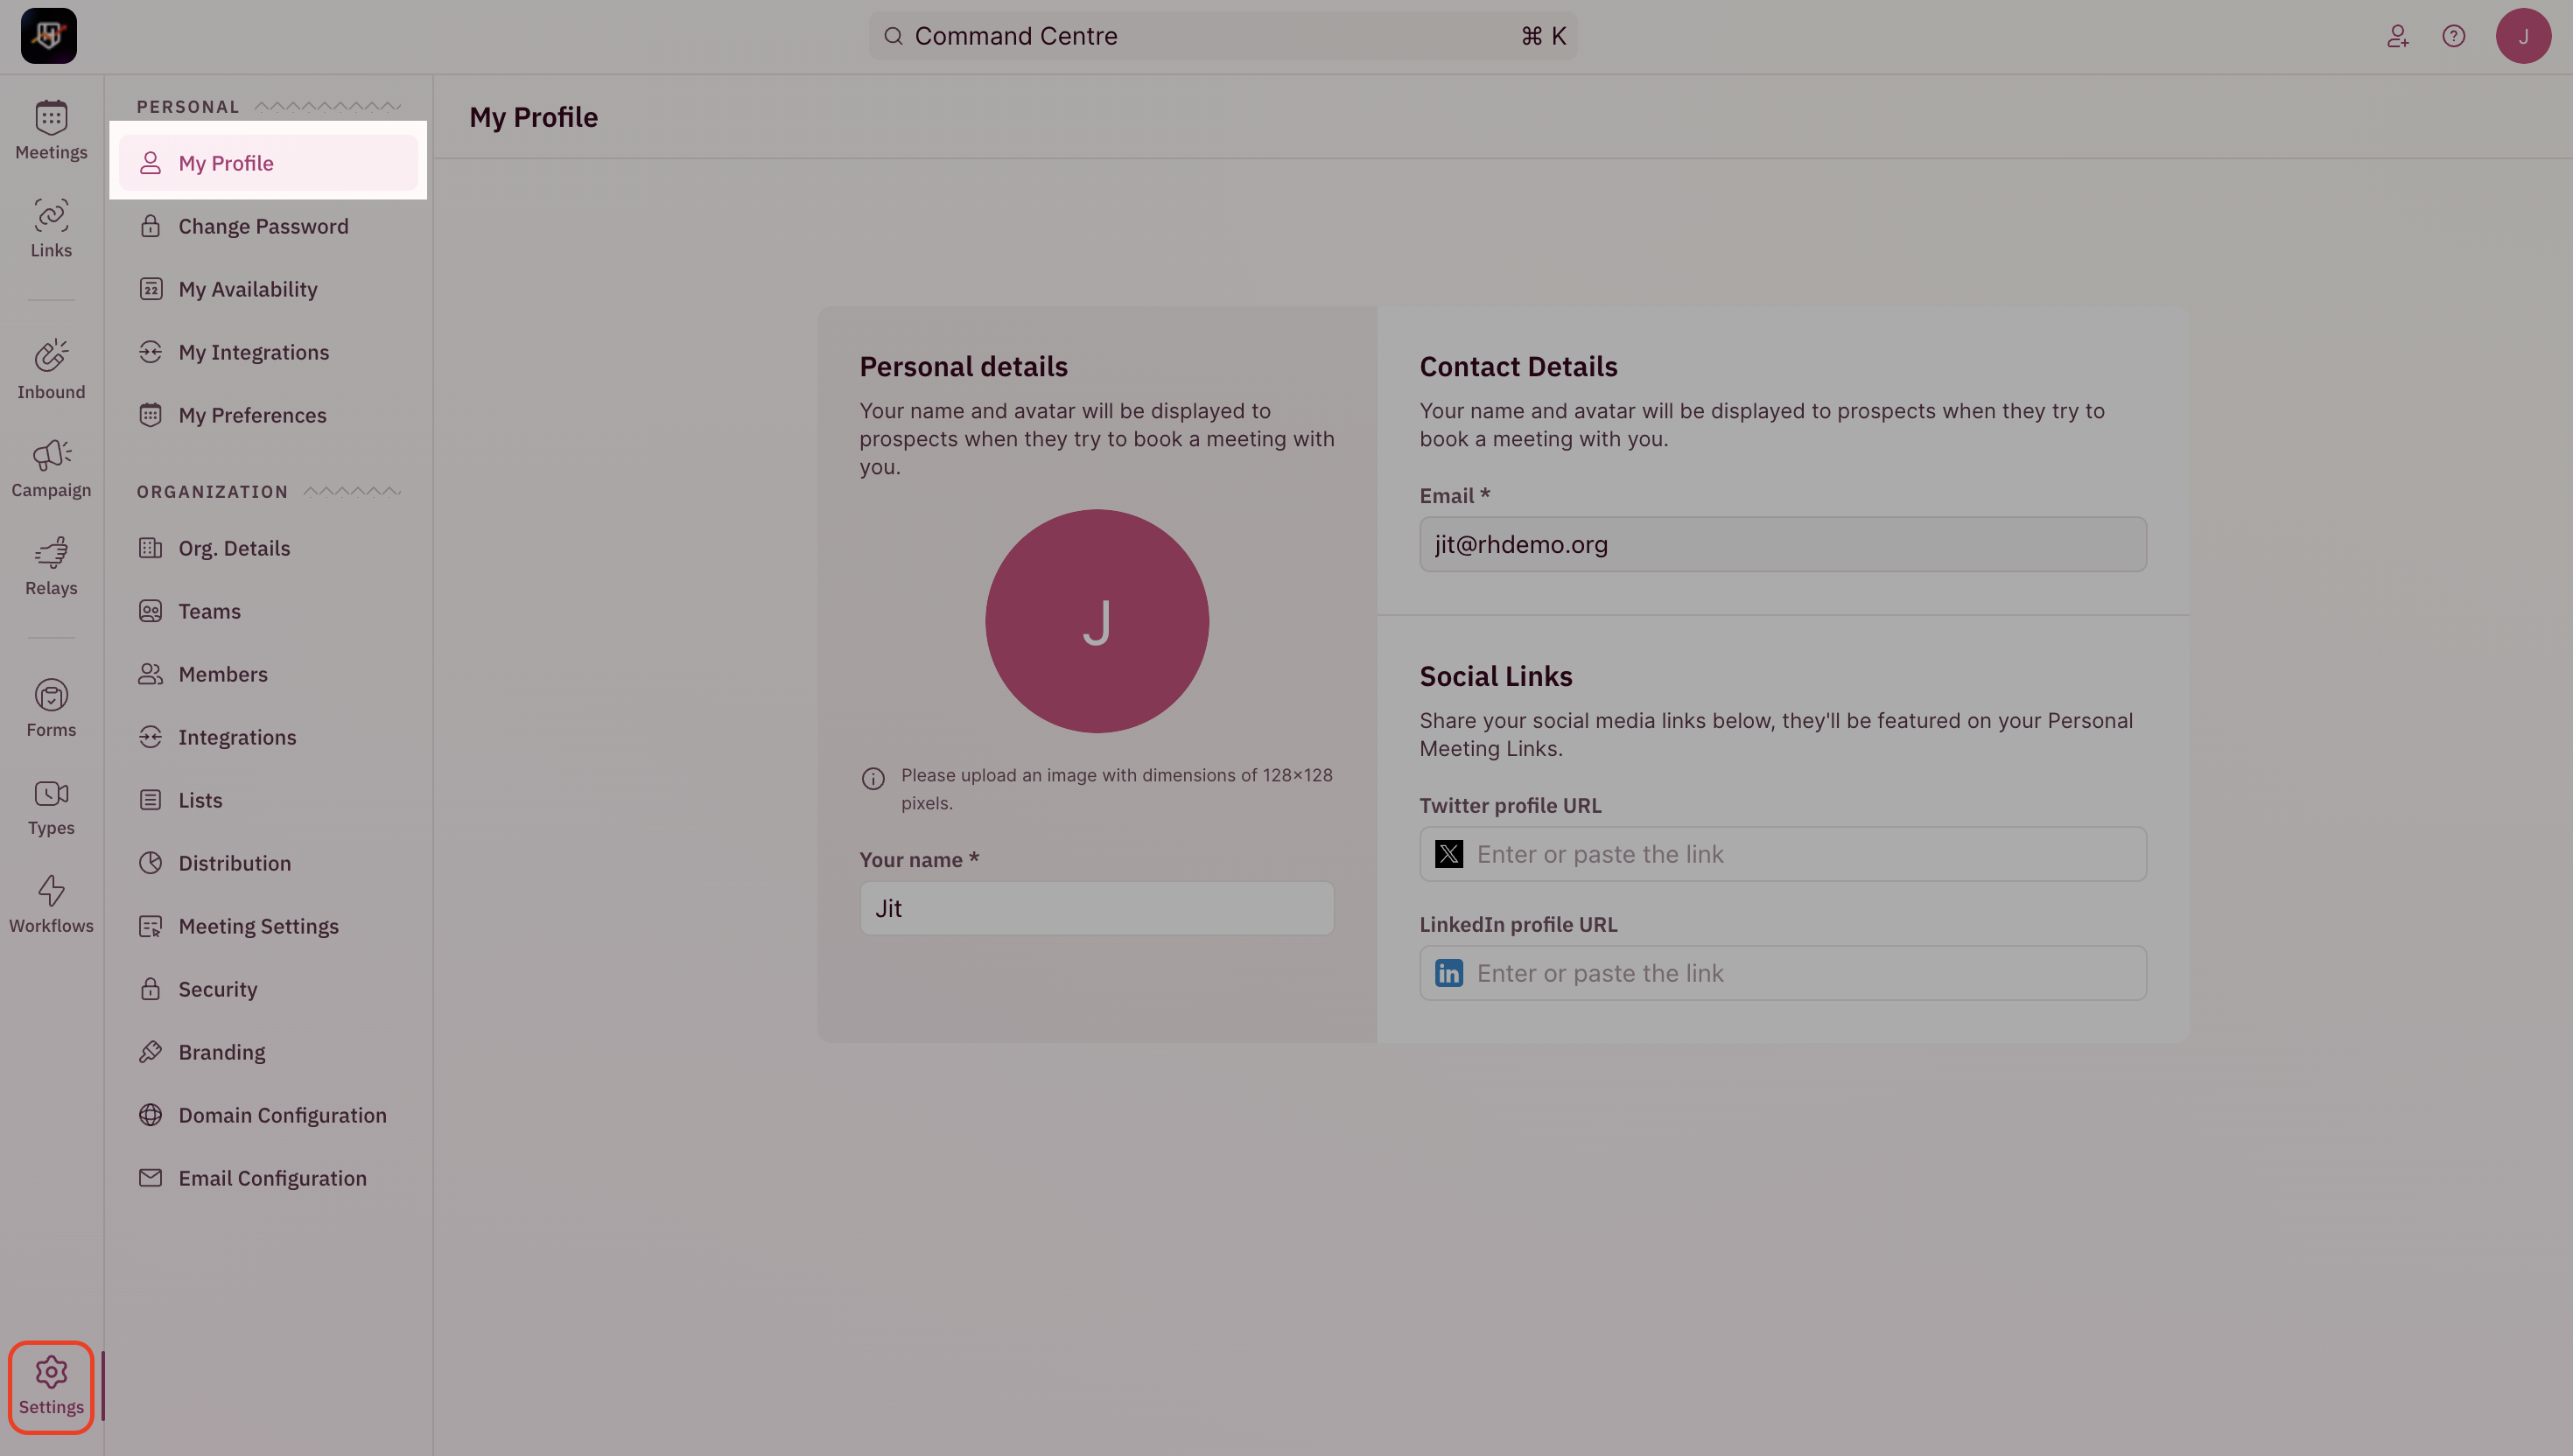Click the PERSONAL section label
The width and height of the screenshot is (2573, 1456).
click(188, 106)
